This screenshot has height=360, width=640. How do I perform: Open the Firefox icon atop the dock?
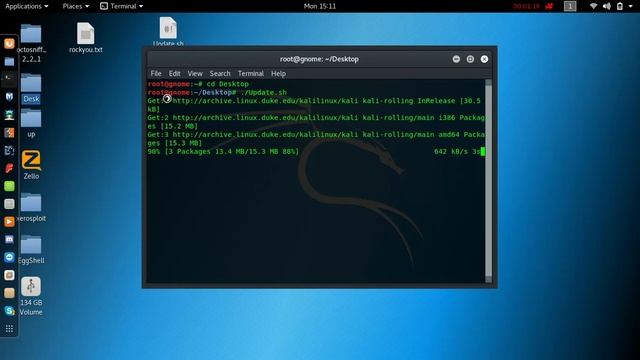(9, 44)
